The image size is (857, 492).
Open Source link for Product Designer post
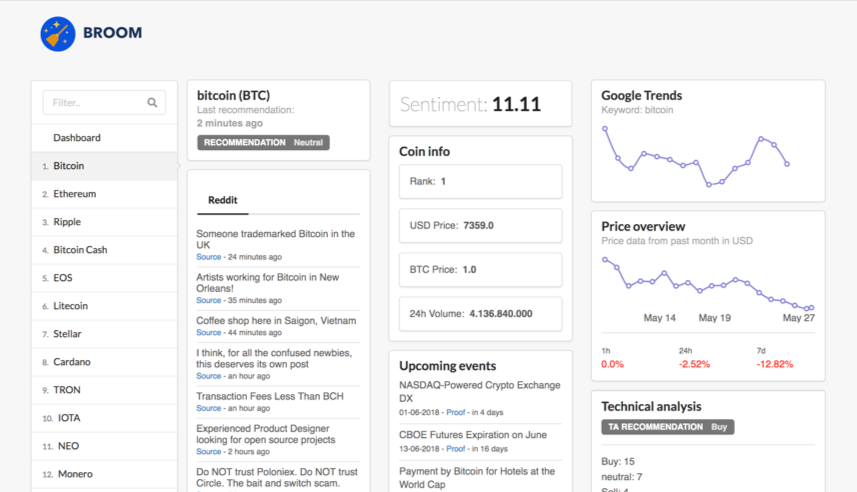click(209, 452)
